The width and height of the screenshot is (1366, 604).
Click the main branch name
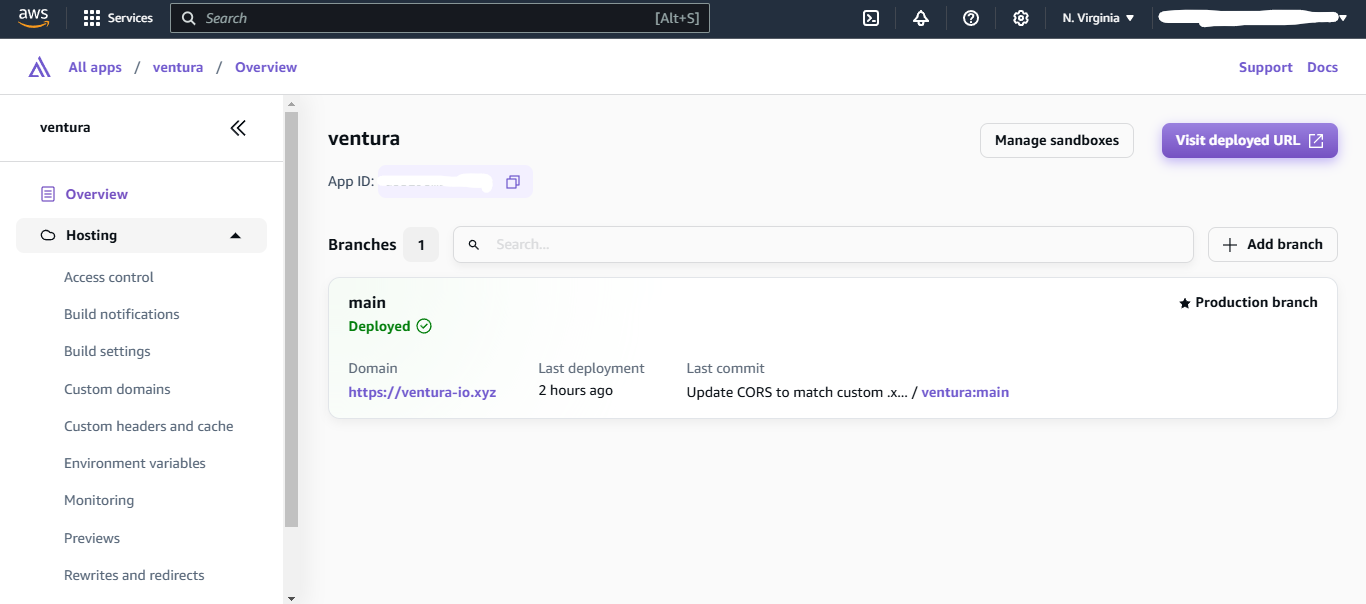[x=367, y=302]
